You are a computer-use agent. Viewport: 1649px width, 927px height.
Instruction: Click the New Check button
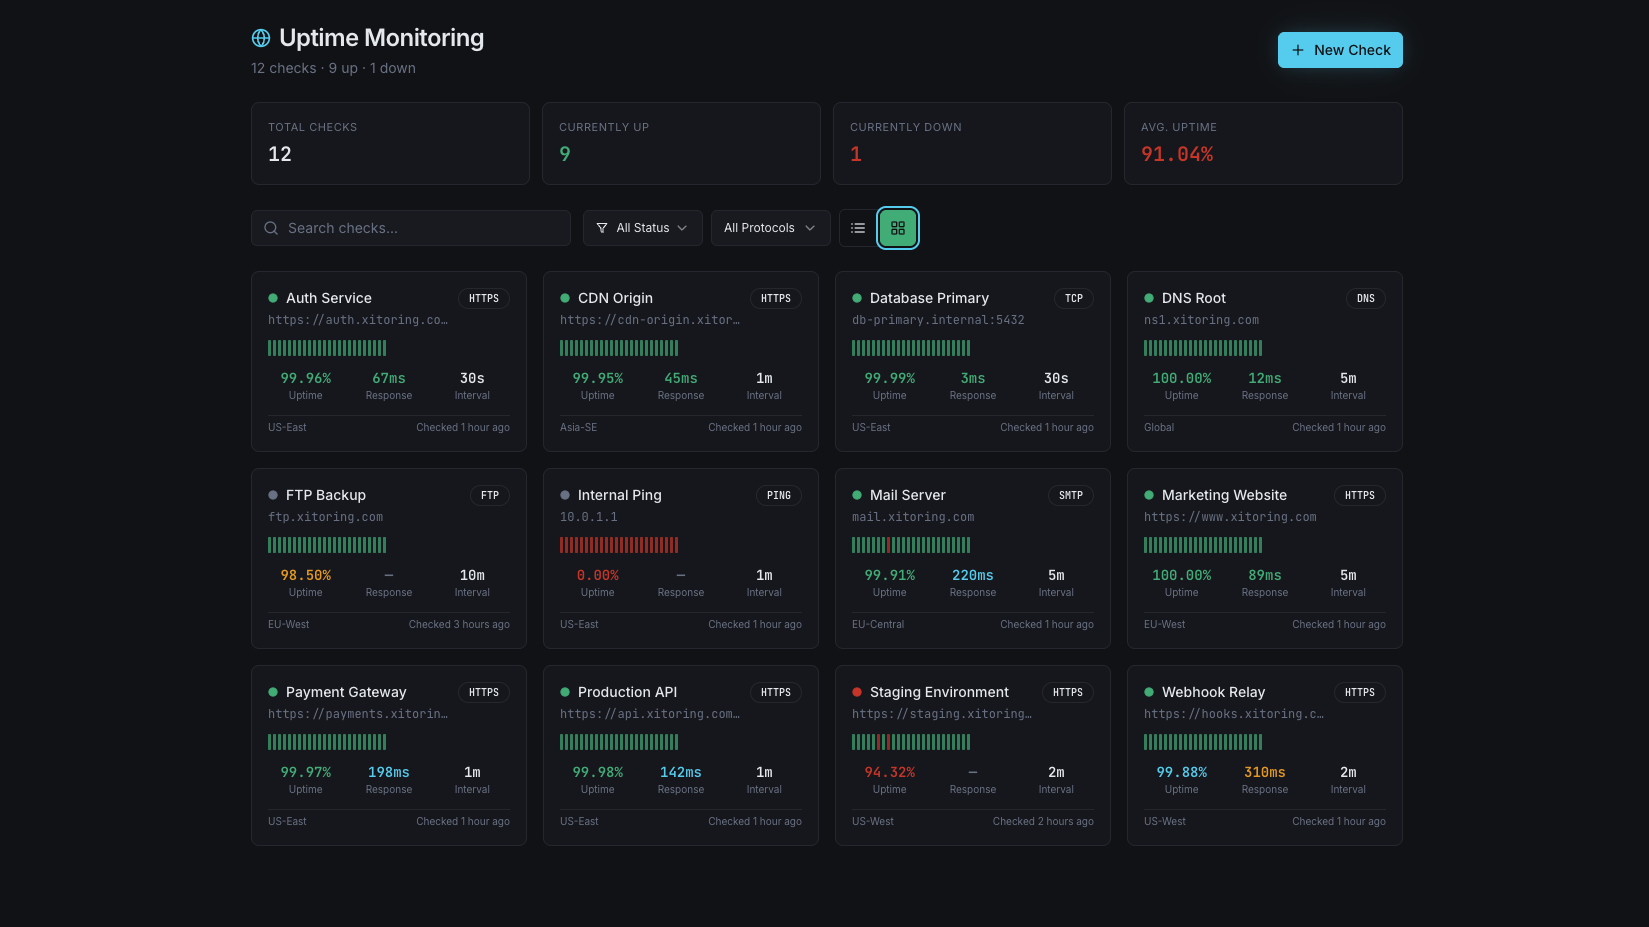(x=1339, y=50)
